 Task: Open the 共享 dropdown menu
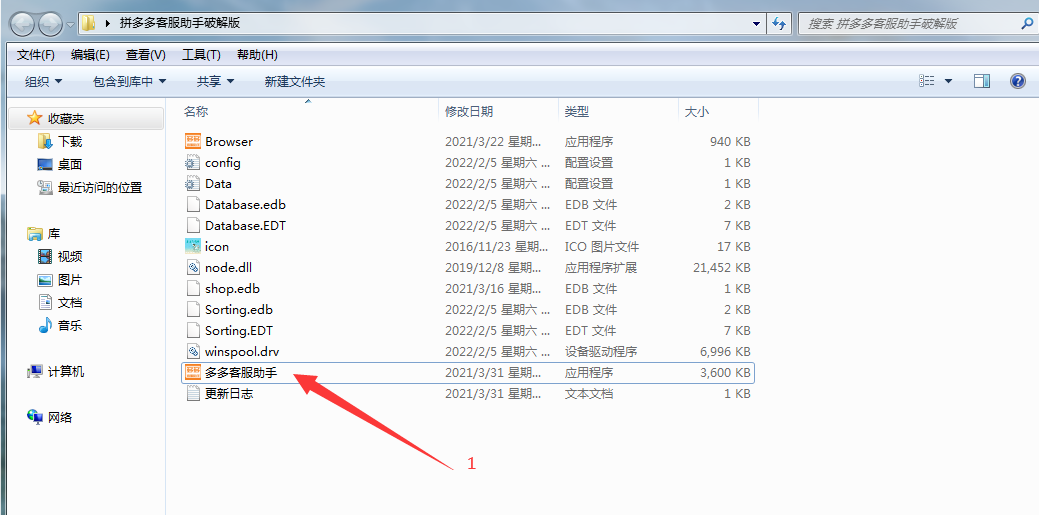[215, 82]
